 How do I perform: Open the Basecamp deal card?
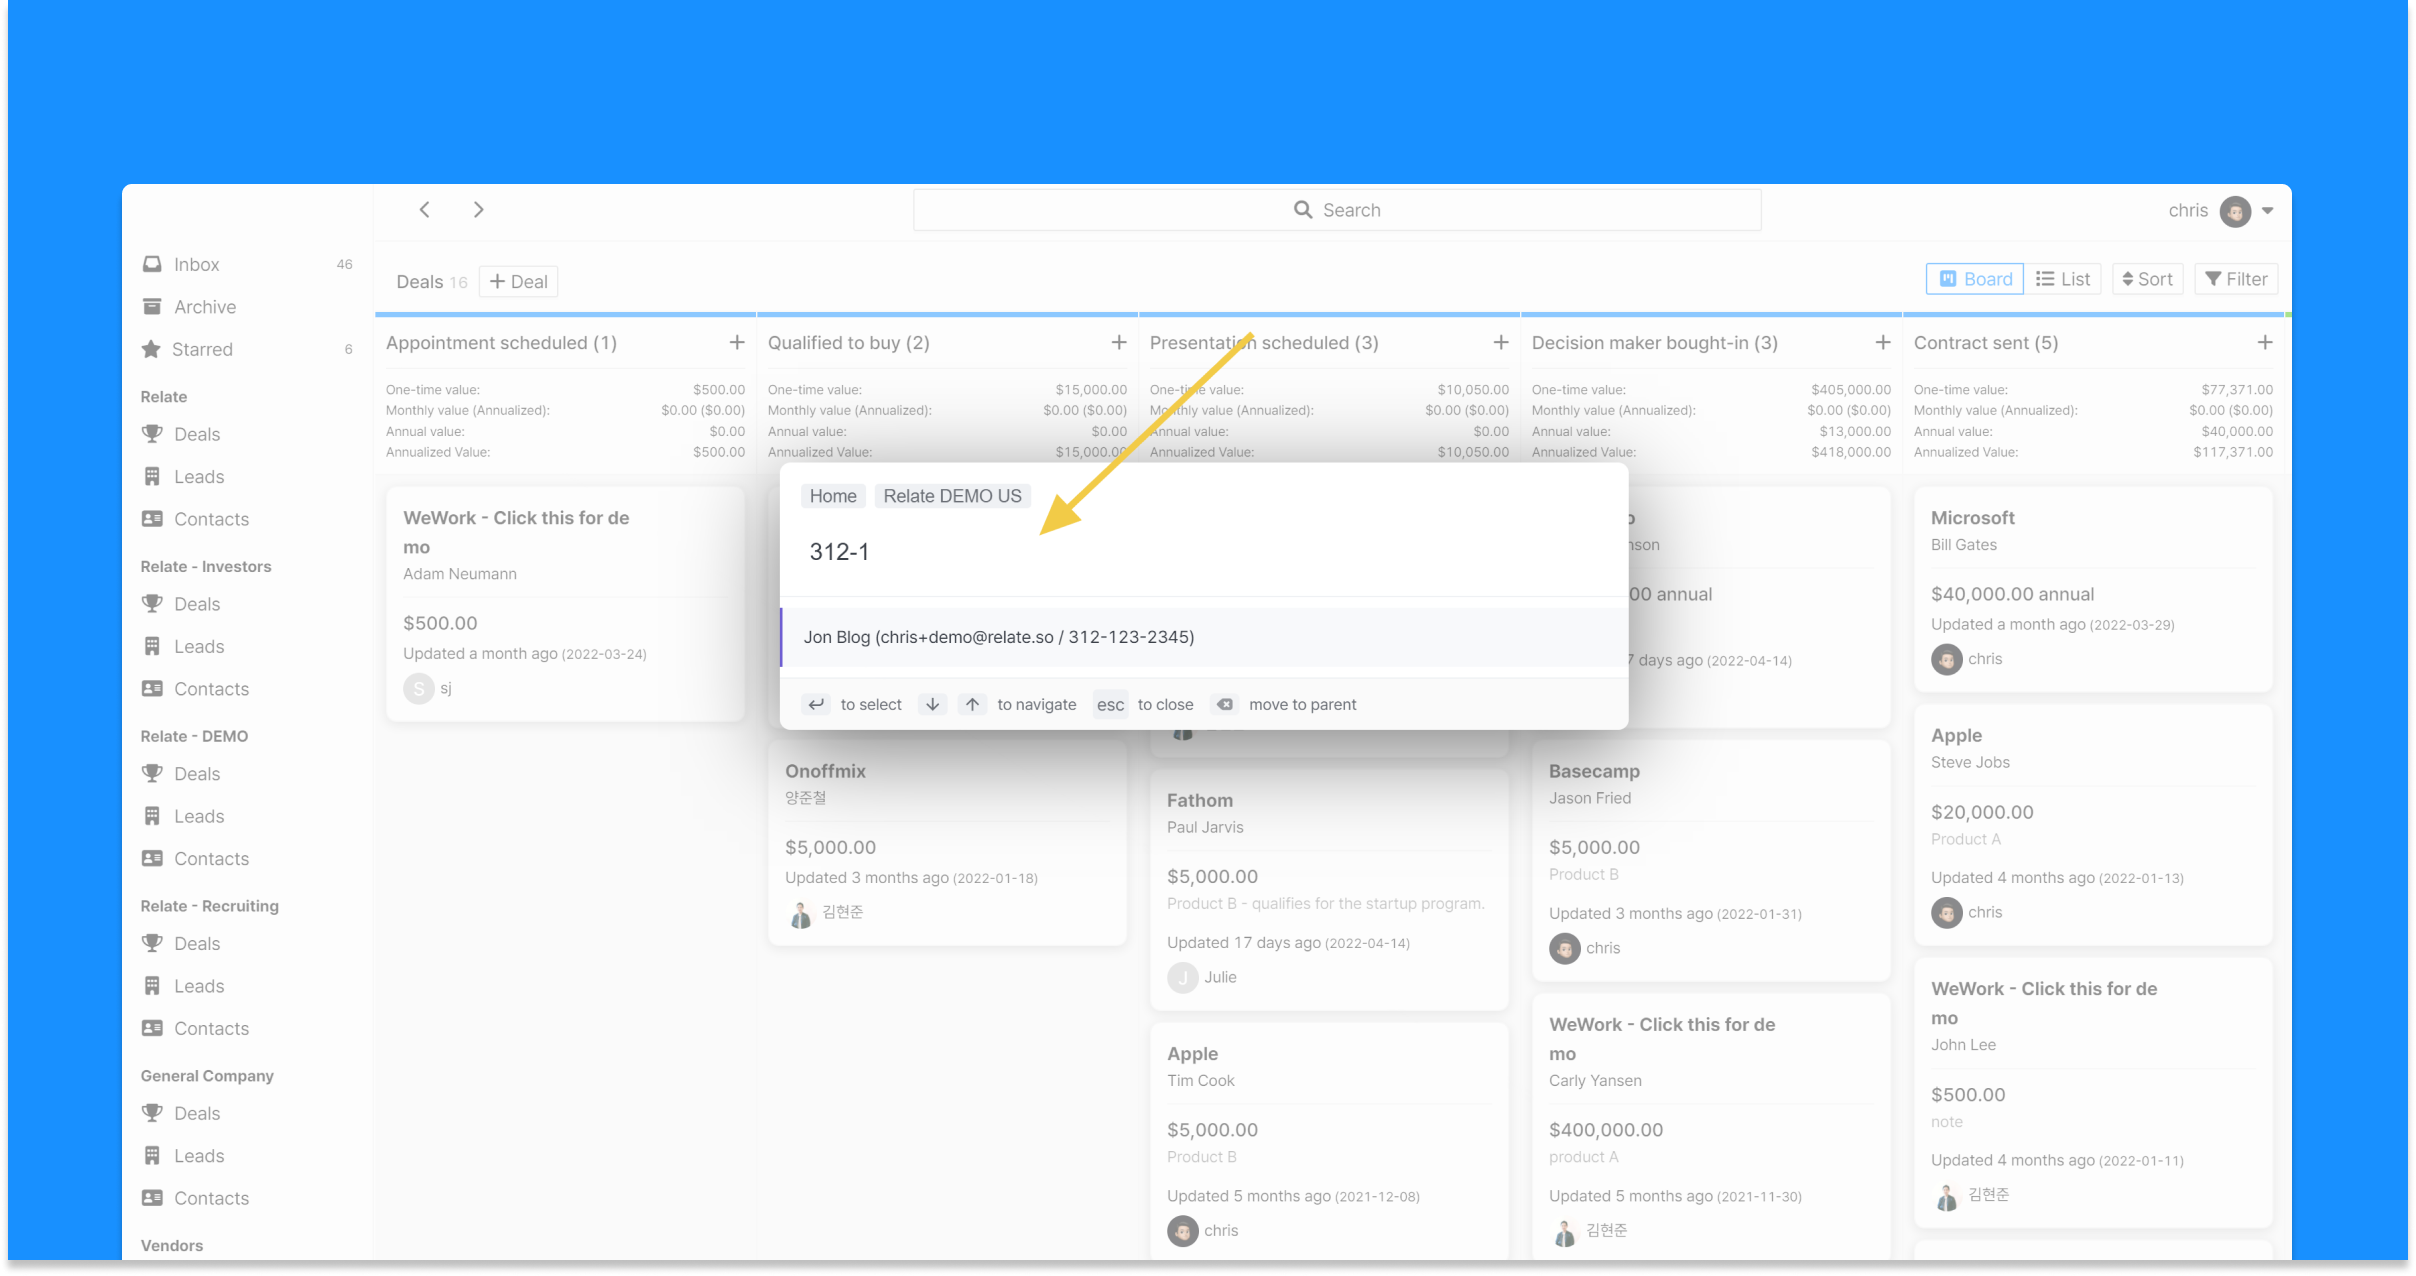click(x=1711, y=860)
